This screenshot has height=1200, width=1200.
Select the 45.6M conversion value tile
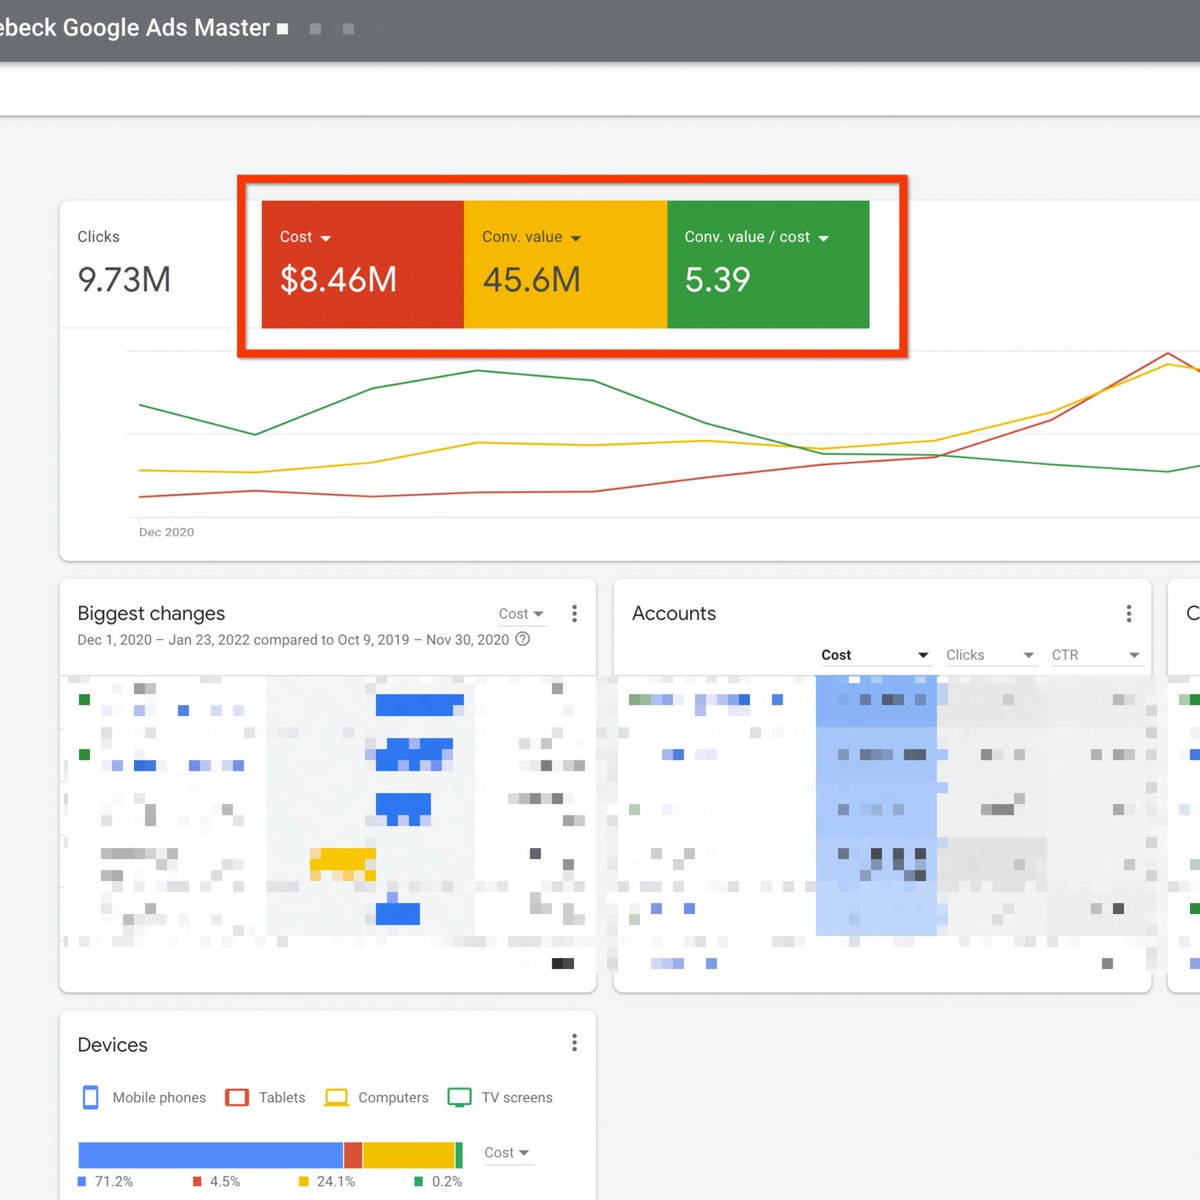click(x=565, y=264)
